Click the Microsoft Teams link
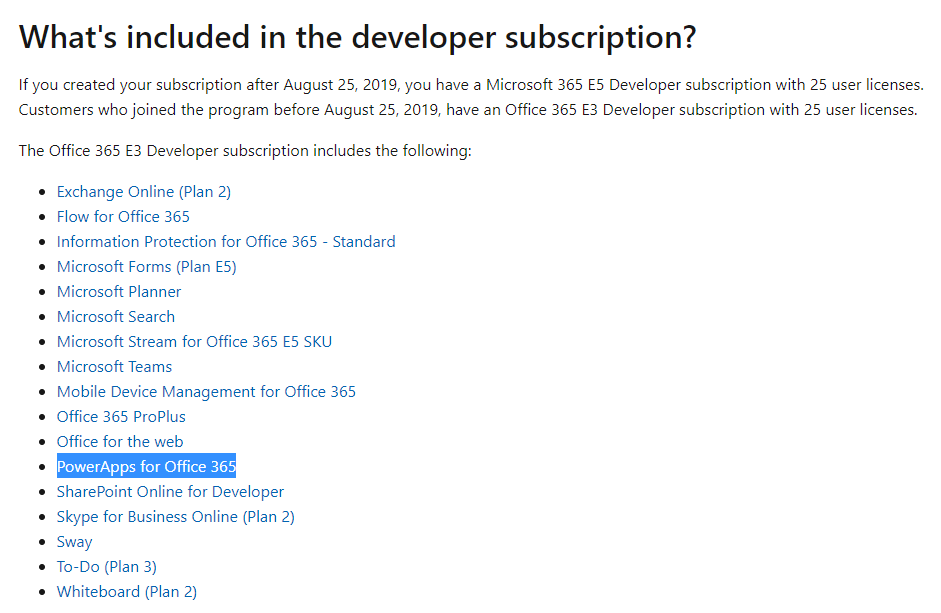Screen dimensions: 941x613 (113, 366)
